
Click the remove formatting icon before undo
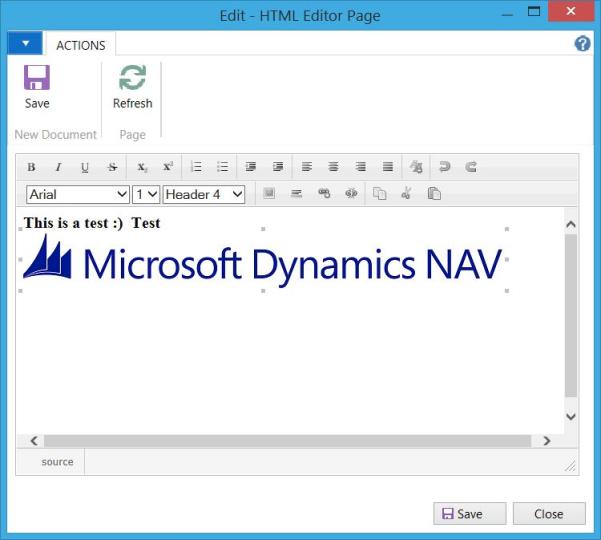[x=416, y=167]
